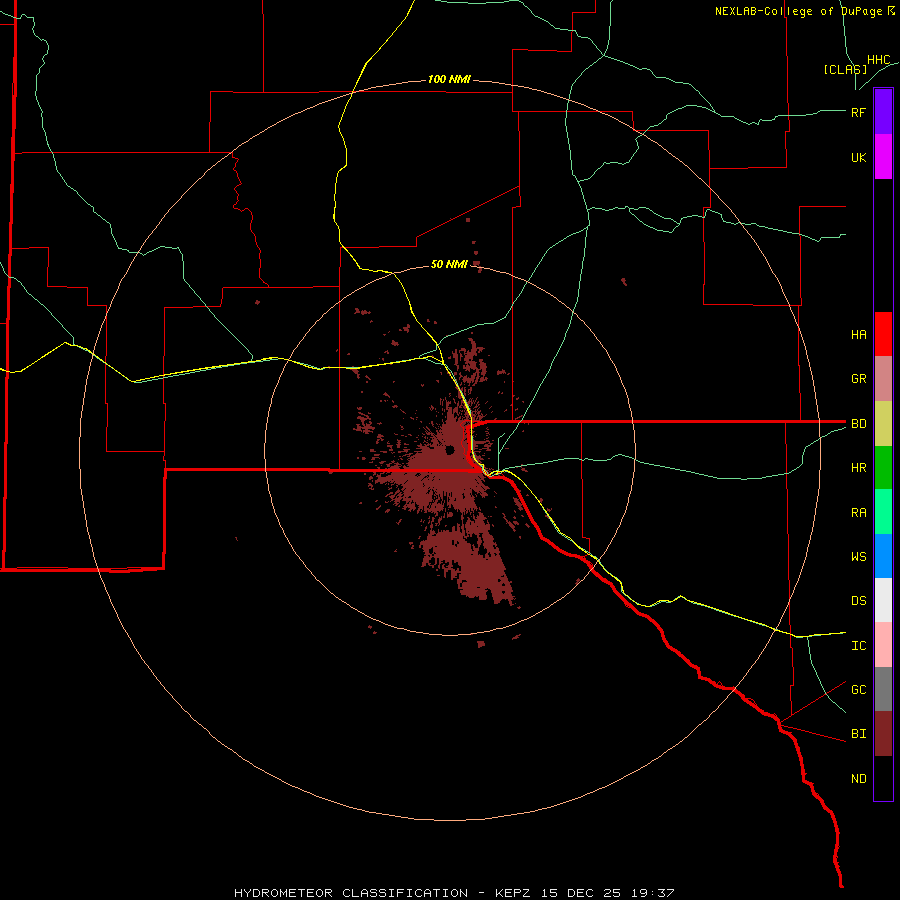Click the BI legend label

click(x=858, y=734)
